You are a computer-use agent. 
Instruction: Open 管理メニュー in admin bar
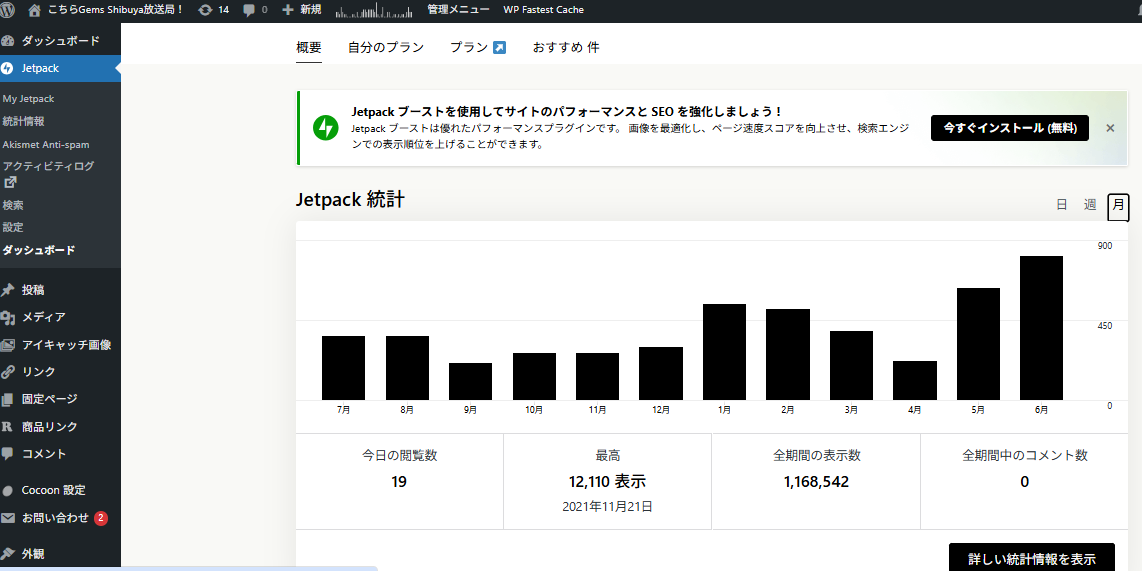coord(458,10)
